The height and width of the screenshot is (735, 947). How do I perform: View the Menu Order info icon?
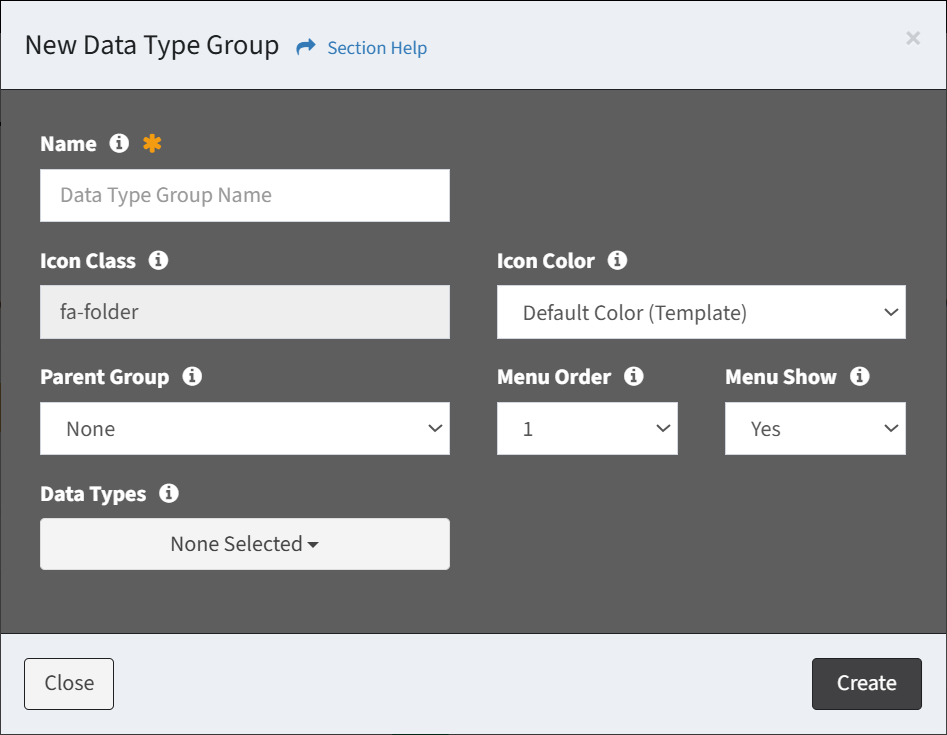tap(633, 377)
